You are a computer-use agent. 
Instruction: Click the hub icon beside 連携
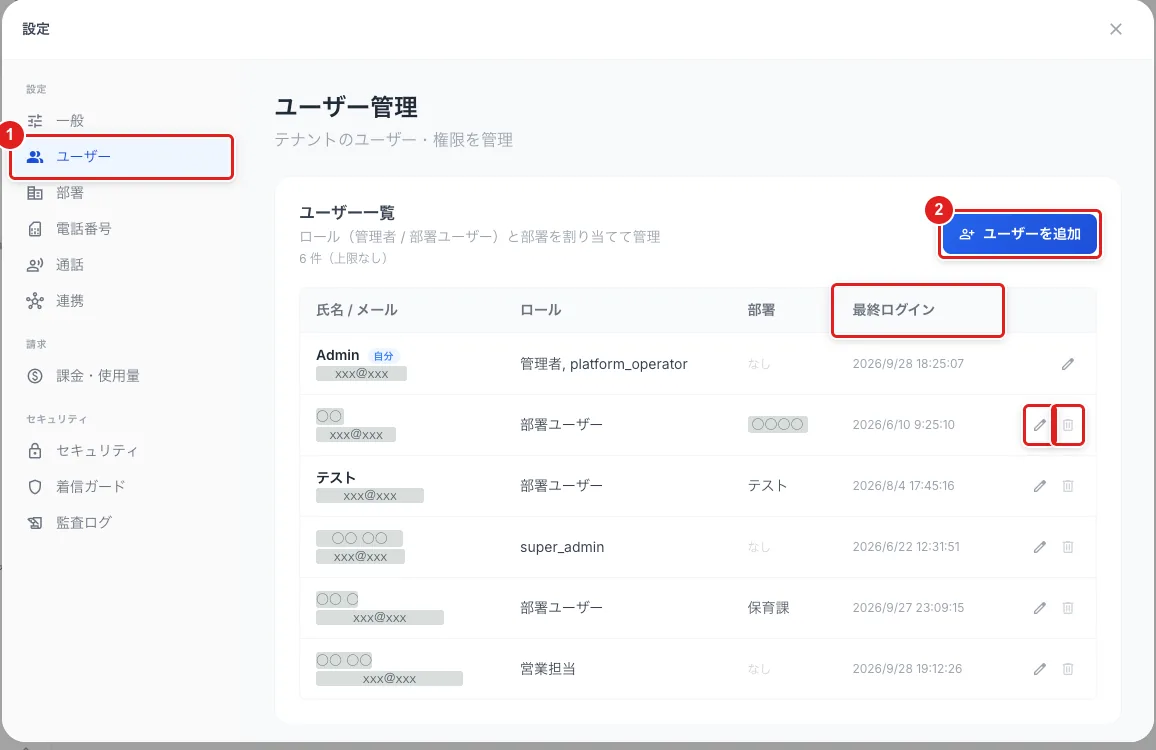click(35, 301)
